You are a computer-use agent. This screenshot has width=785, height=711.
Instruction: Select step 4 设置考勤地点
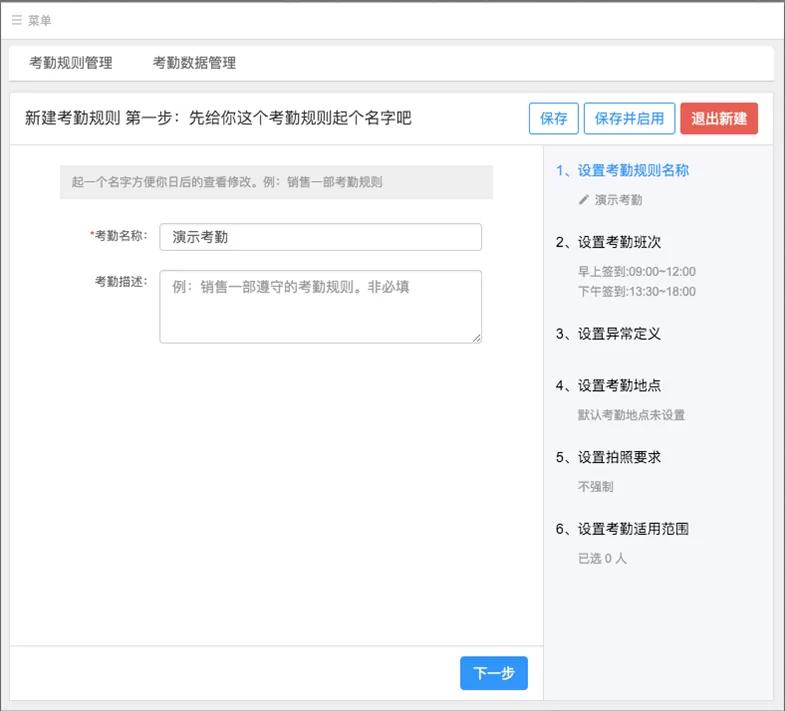(x=608, y=386)
